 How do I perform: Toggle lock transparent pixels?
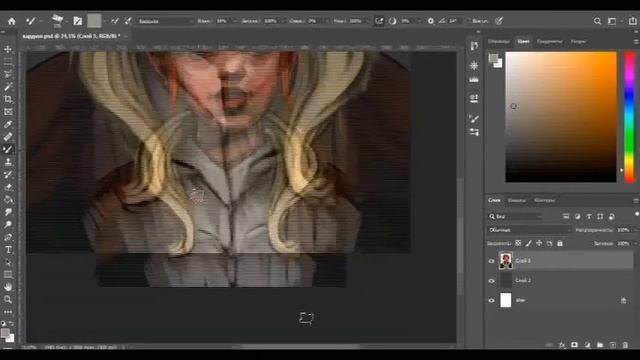tap(518, 243)
